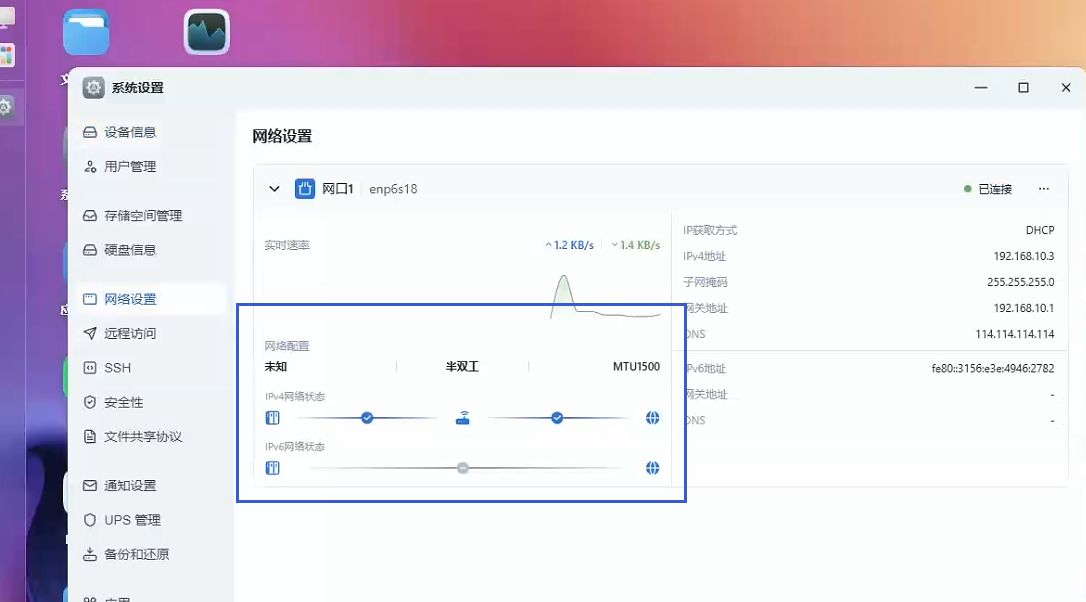Viewport: 1086px width, 602px height.
Task: Click DNS value 114.114.114.114
Action: click(x=1015, y=334)
